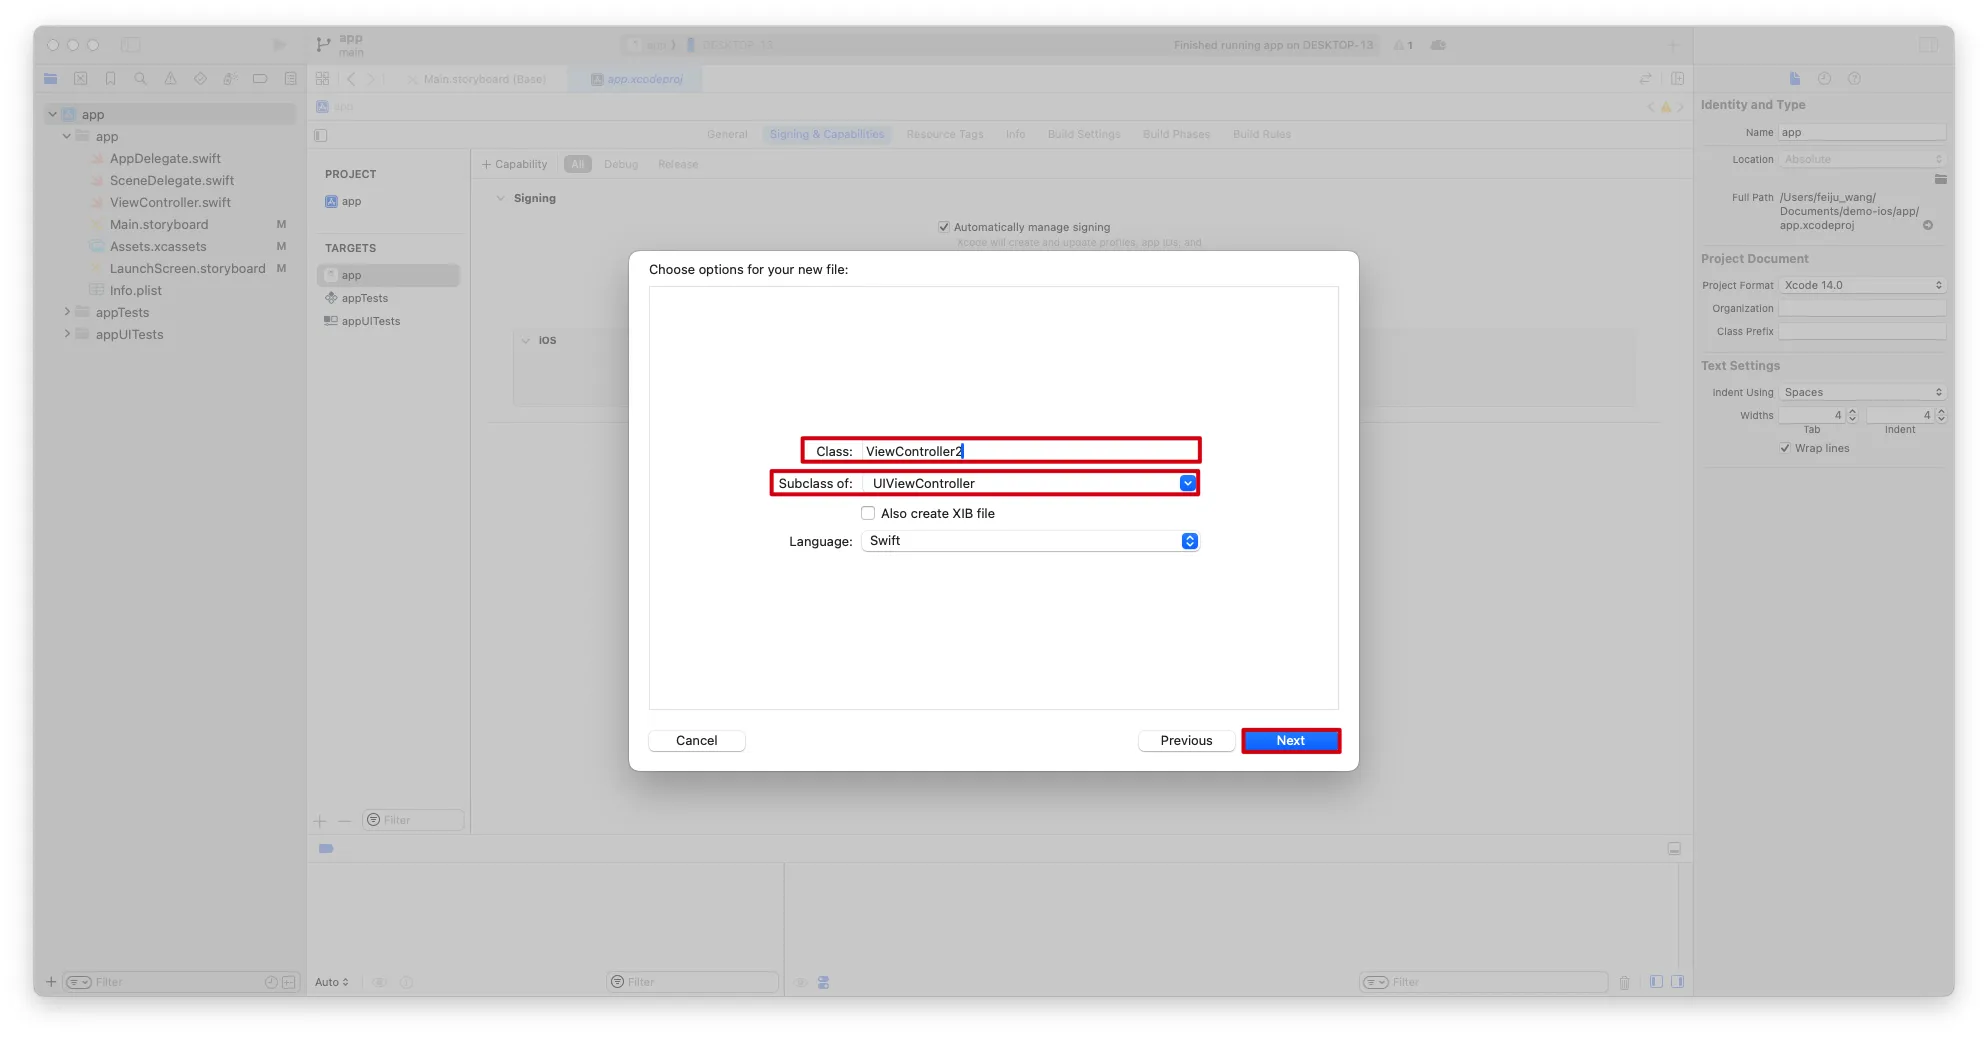Switch to the Build Settings tab
The width and height of the screenshot is (1988, 1038).
[1084, 134]
